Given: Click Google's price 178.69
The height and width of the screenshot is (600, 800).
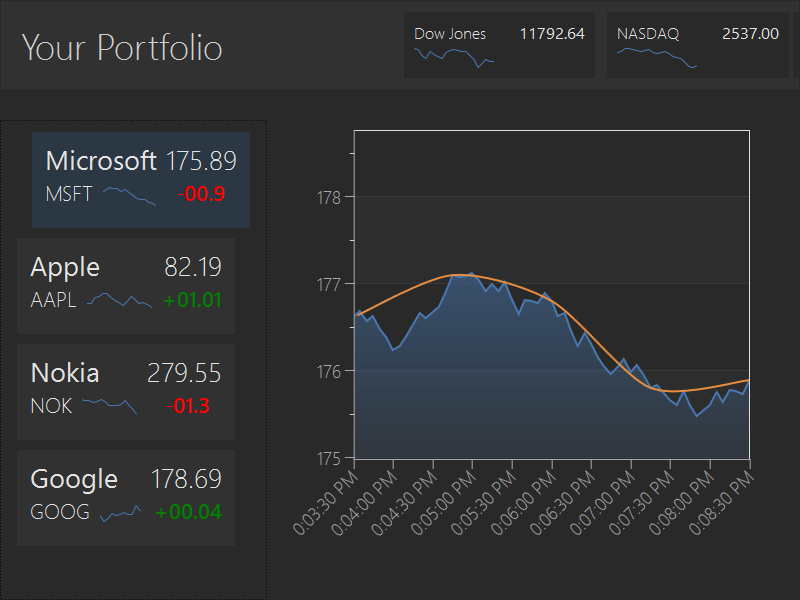Looking at the screenshot, I should click(x=186, y=479).
